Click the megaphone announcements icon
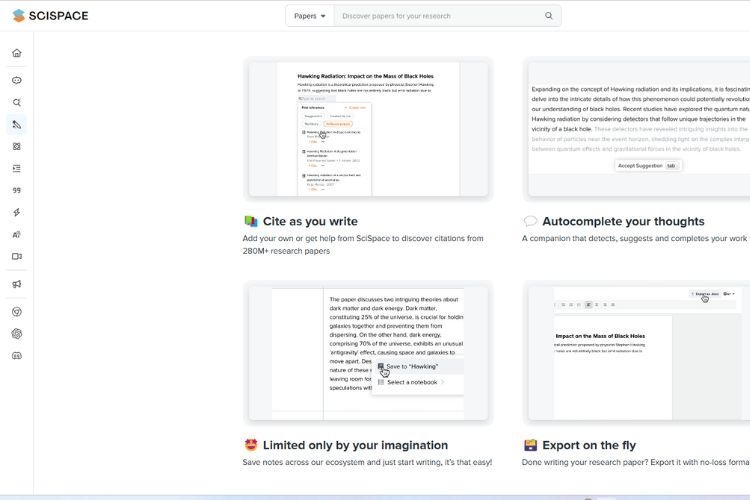750x500 pixels. coord(16,284)
